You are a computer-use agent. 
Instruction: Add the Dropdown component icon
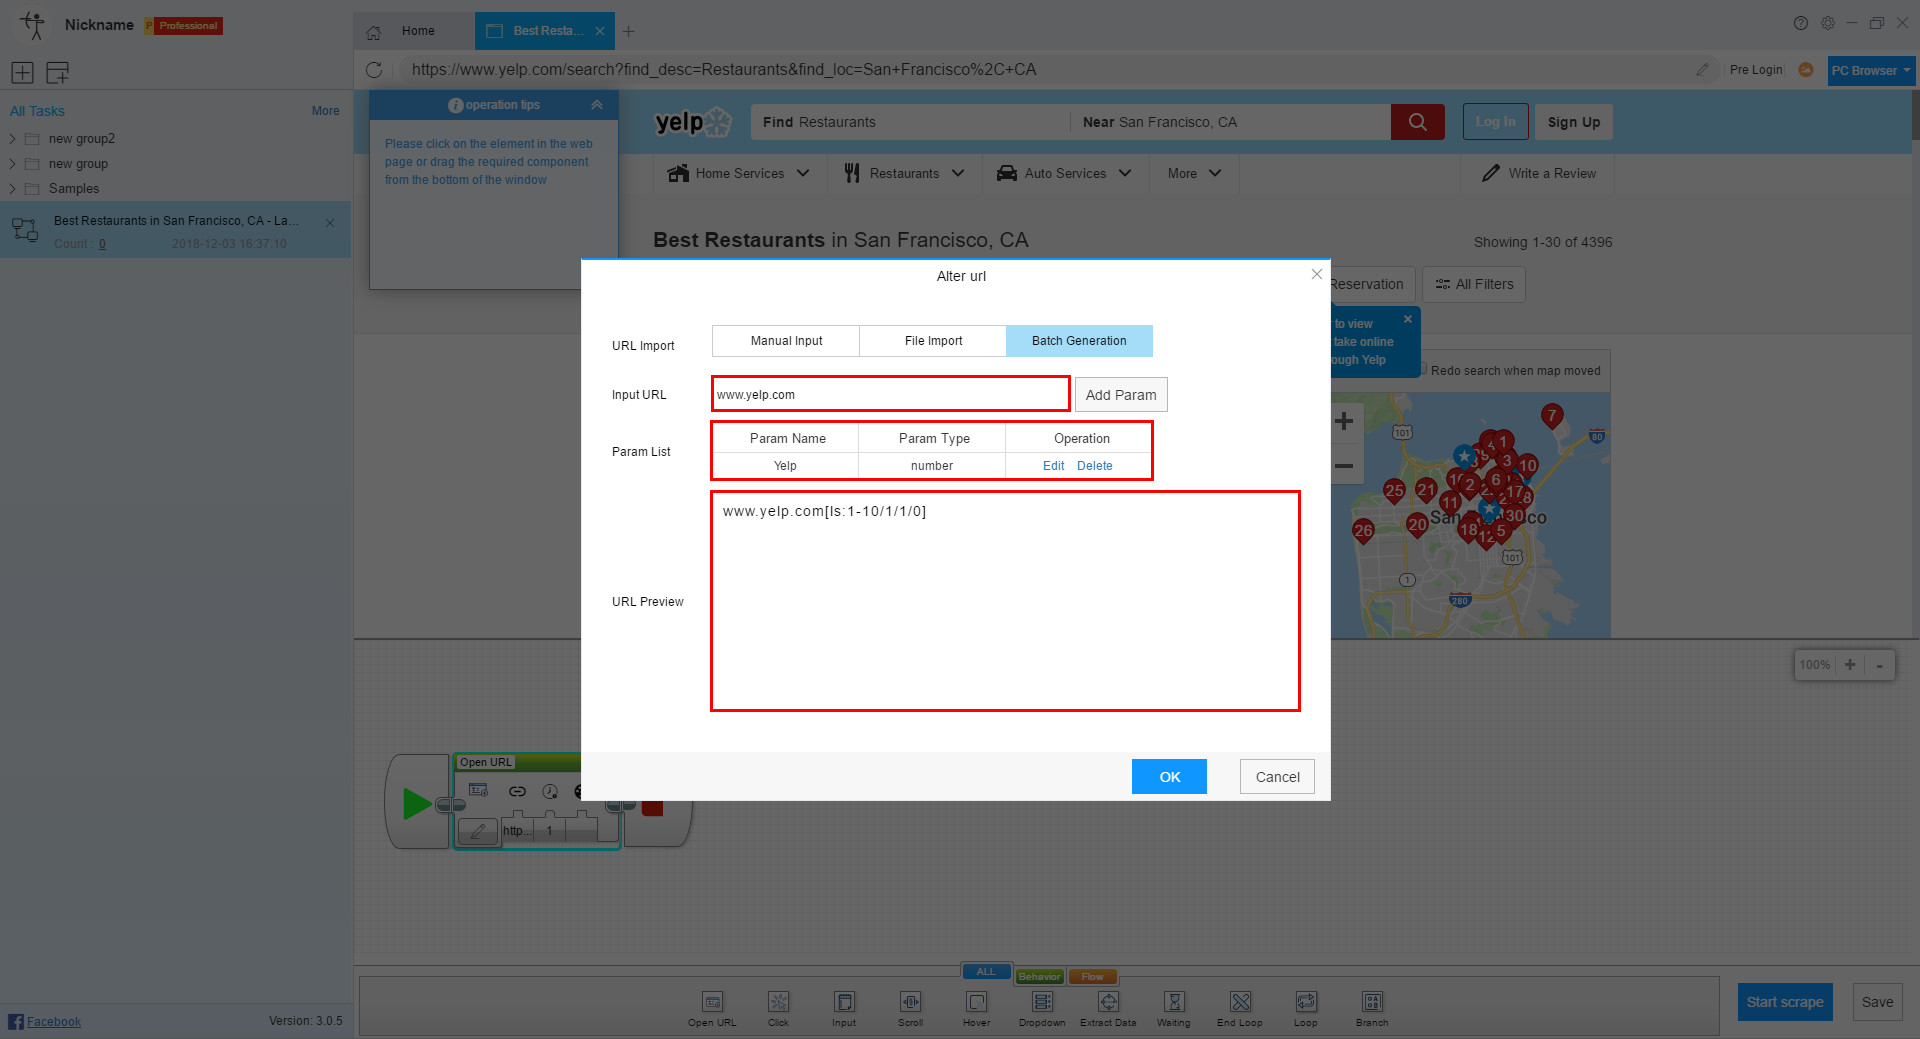[1042, 1002]
